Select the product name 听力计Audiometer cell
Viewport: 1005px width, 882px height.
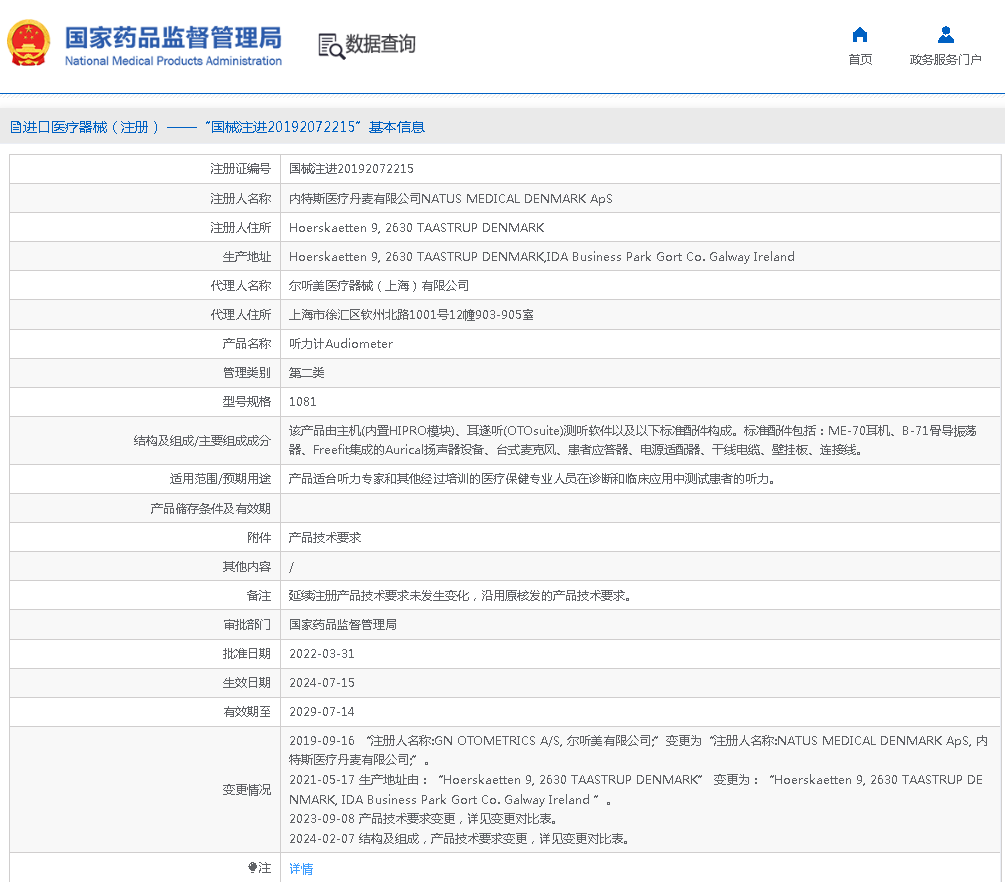(341, 344)
